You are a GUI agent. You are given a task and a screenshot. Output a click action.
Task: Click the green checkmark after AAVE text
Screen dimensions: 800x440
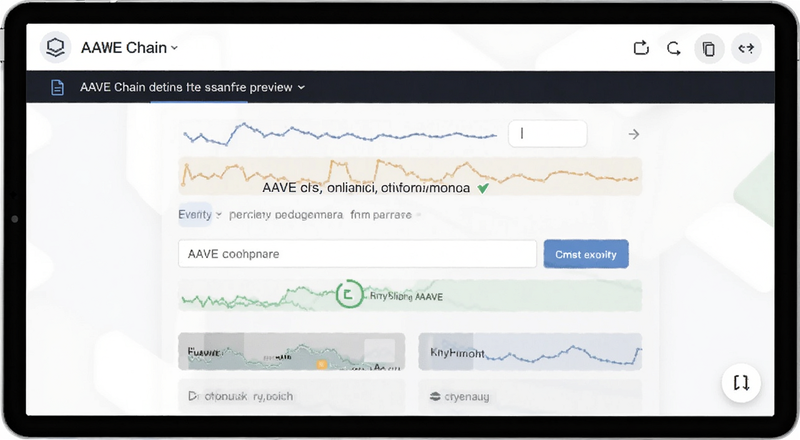click(x=483, y=188)
